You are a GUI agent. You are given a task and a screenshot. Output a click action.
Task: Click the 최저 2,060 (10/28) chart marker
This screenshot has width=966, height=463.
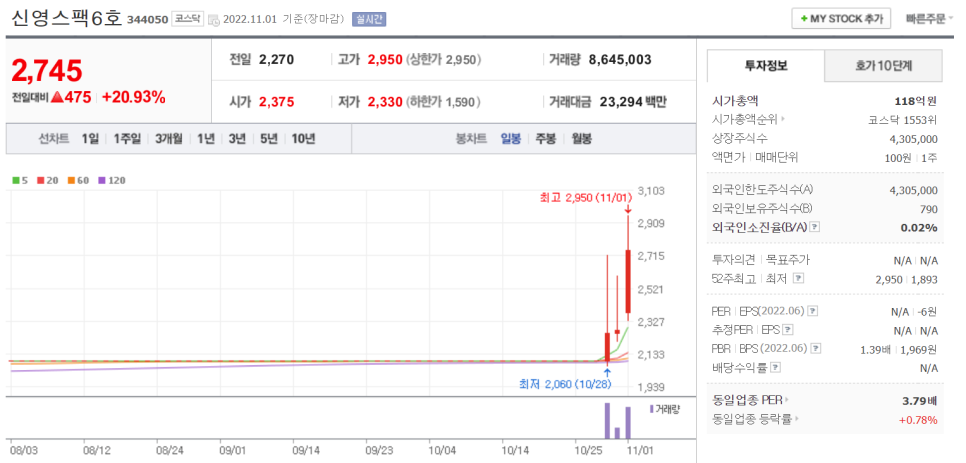pos(566,384)
